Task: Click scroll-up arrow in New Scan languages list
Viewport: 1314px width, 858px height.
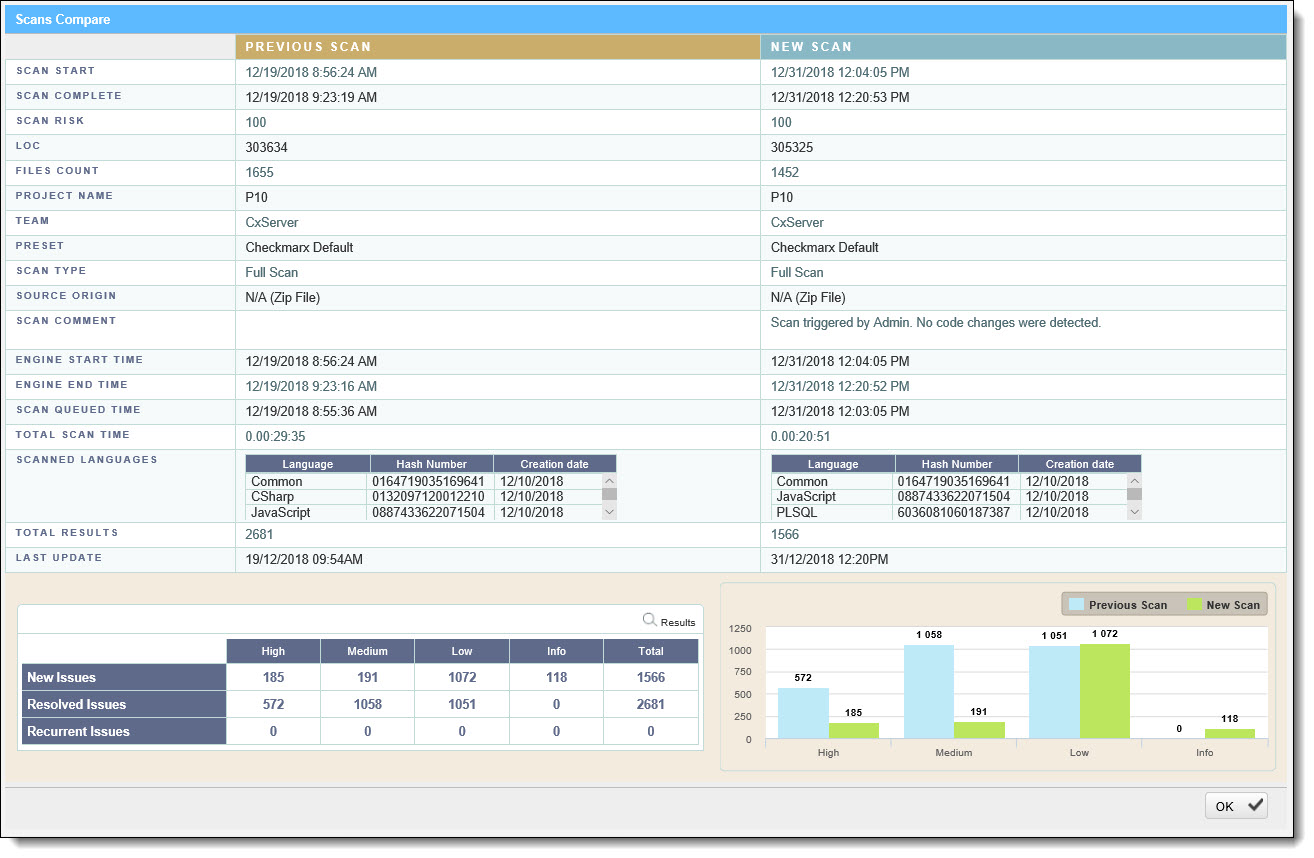Action: point(1134,480)
